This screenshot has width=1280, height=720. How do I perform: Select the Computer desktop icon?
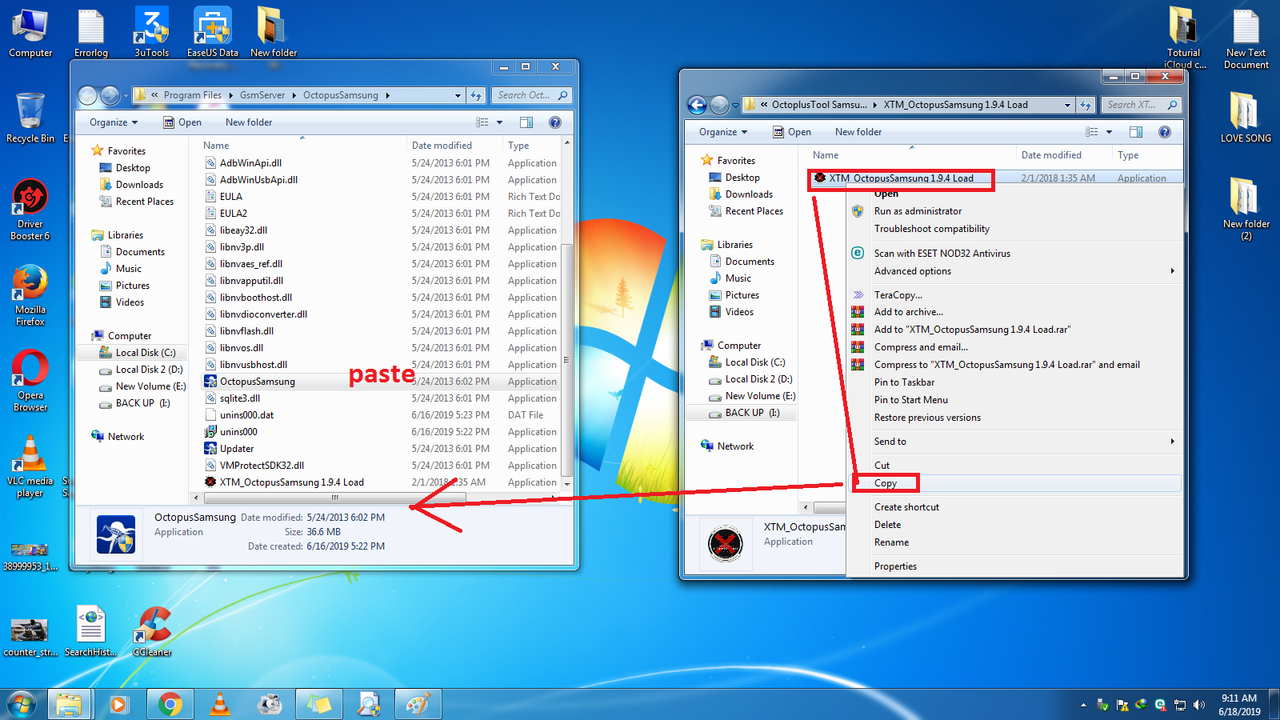[30, 32]
